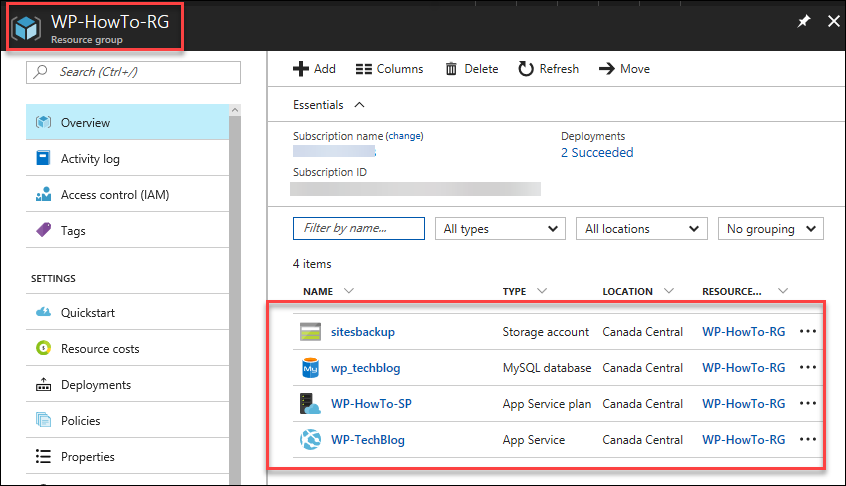Click the Columns grid icon
Viewport: 846px width, 486px height.
pos(364,69)
